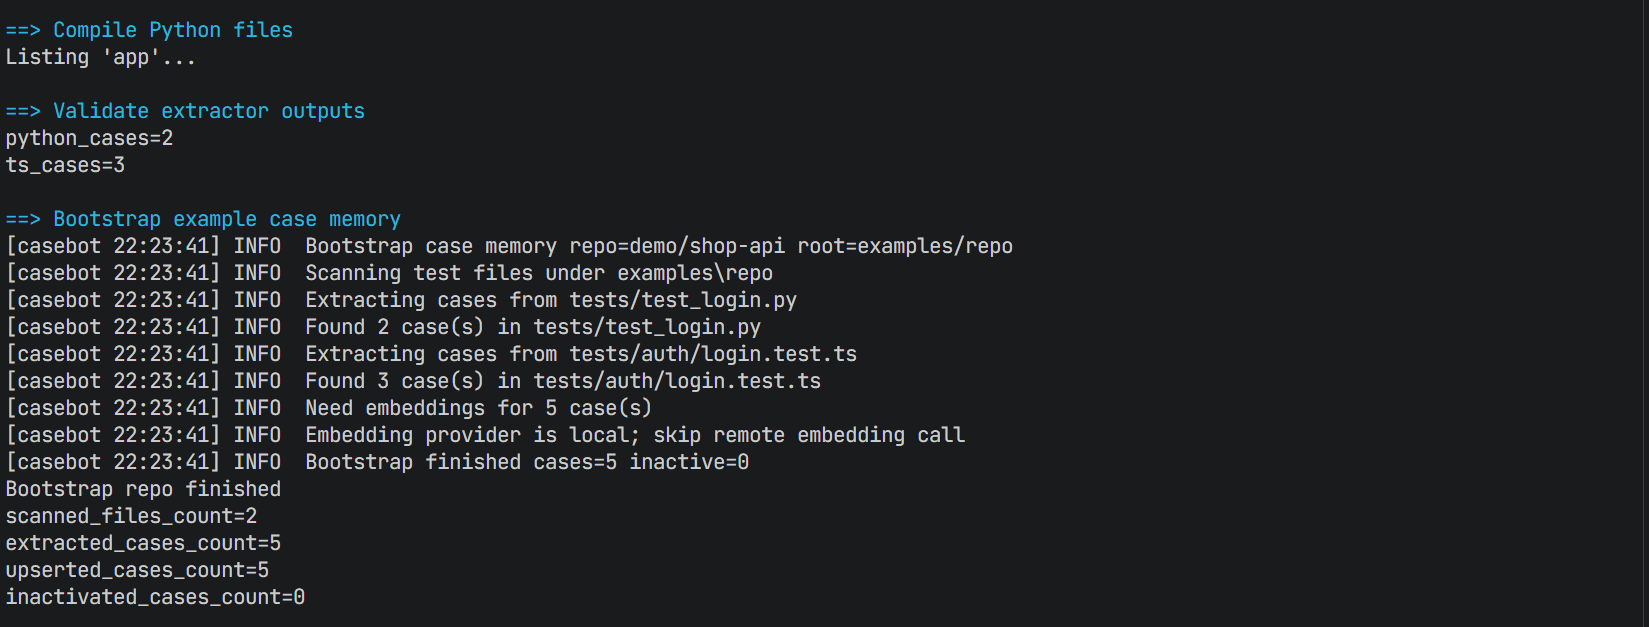The image size is (1649, 627).
Task: Click the 'Embedding provider is local' log line
Action: 486,435
